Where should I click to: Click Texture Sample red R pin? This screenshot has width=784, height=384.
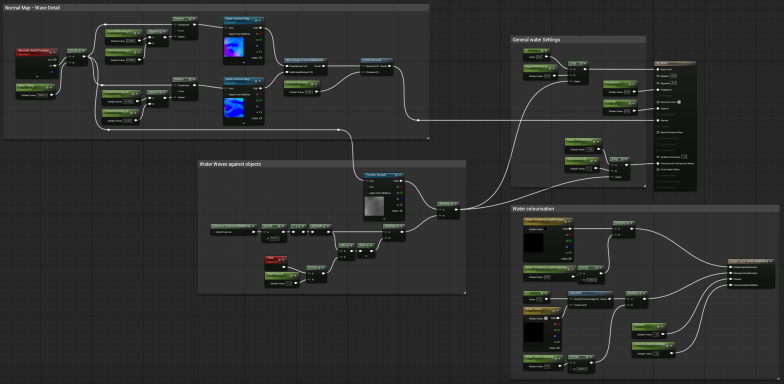point(401,186)
